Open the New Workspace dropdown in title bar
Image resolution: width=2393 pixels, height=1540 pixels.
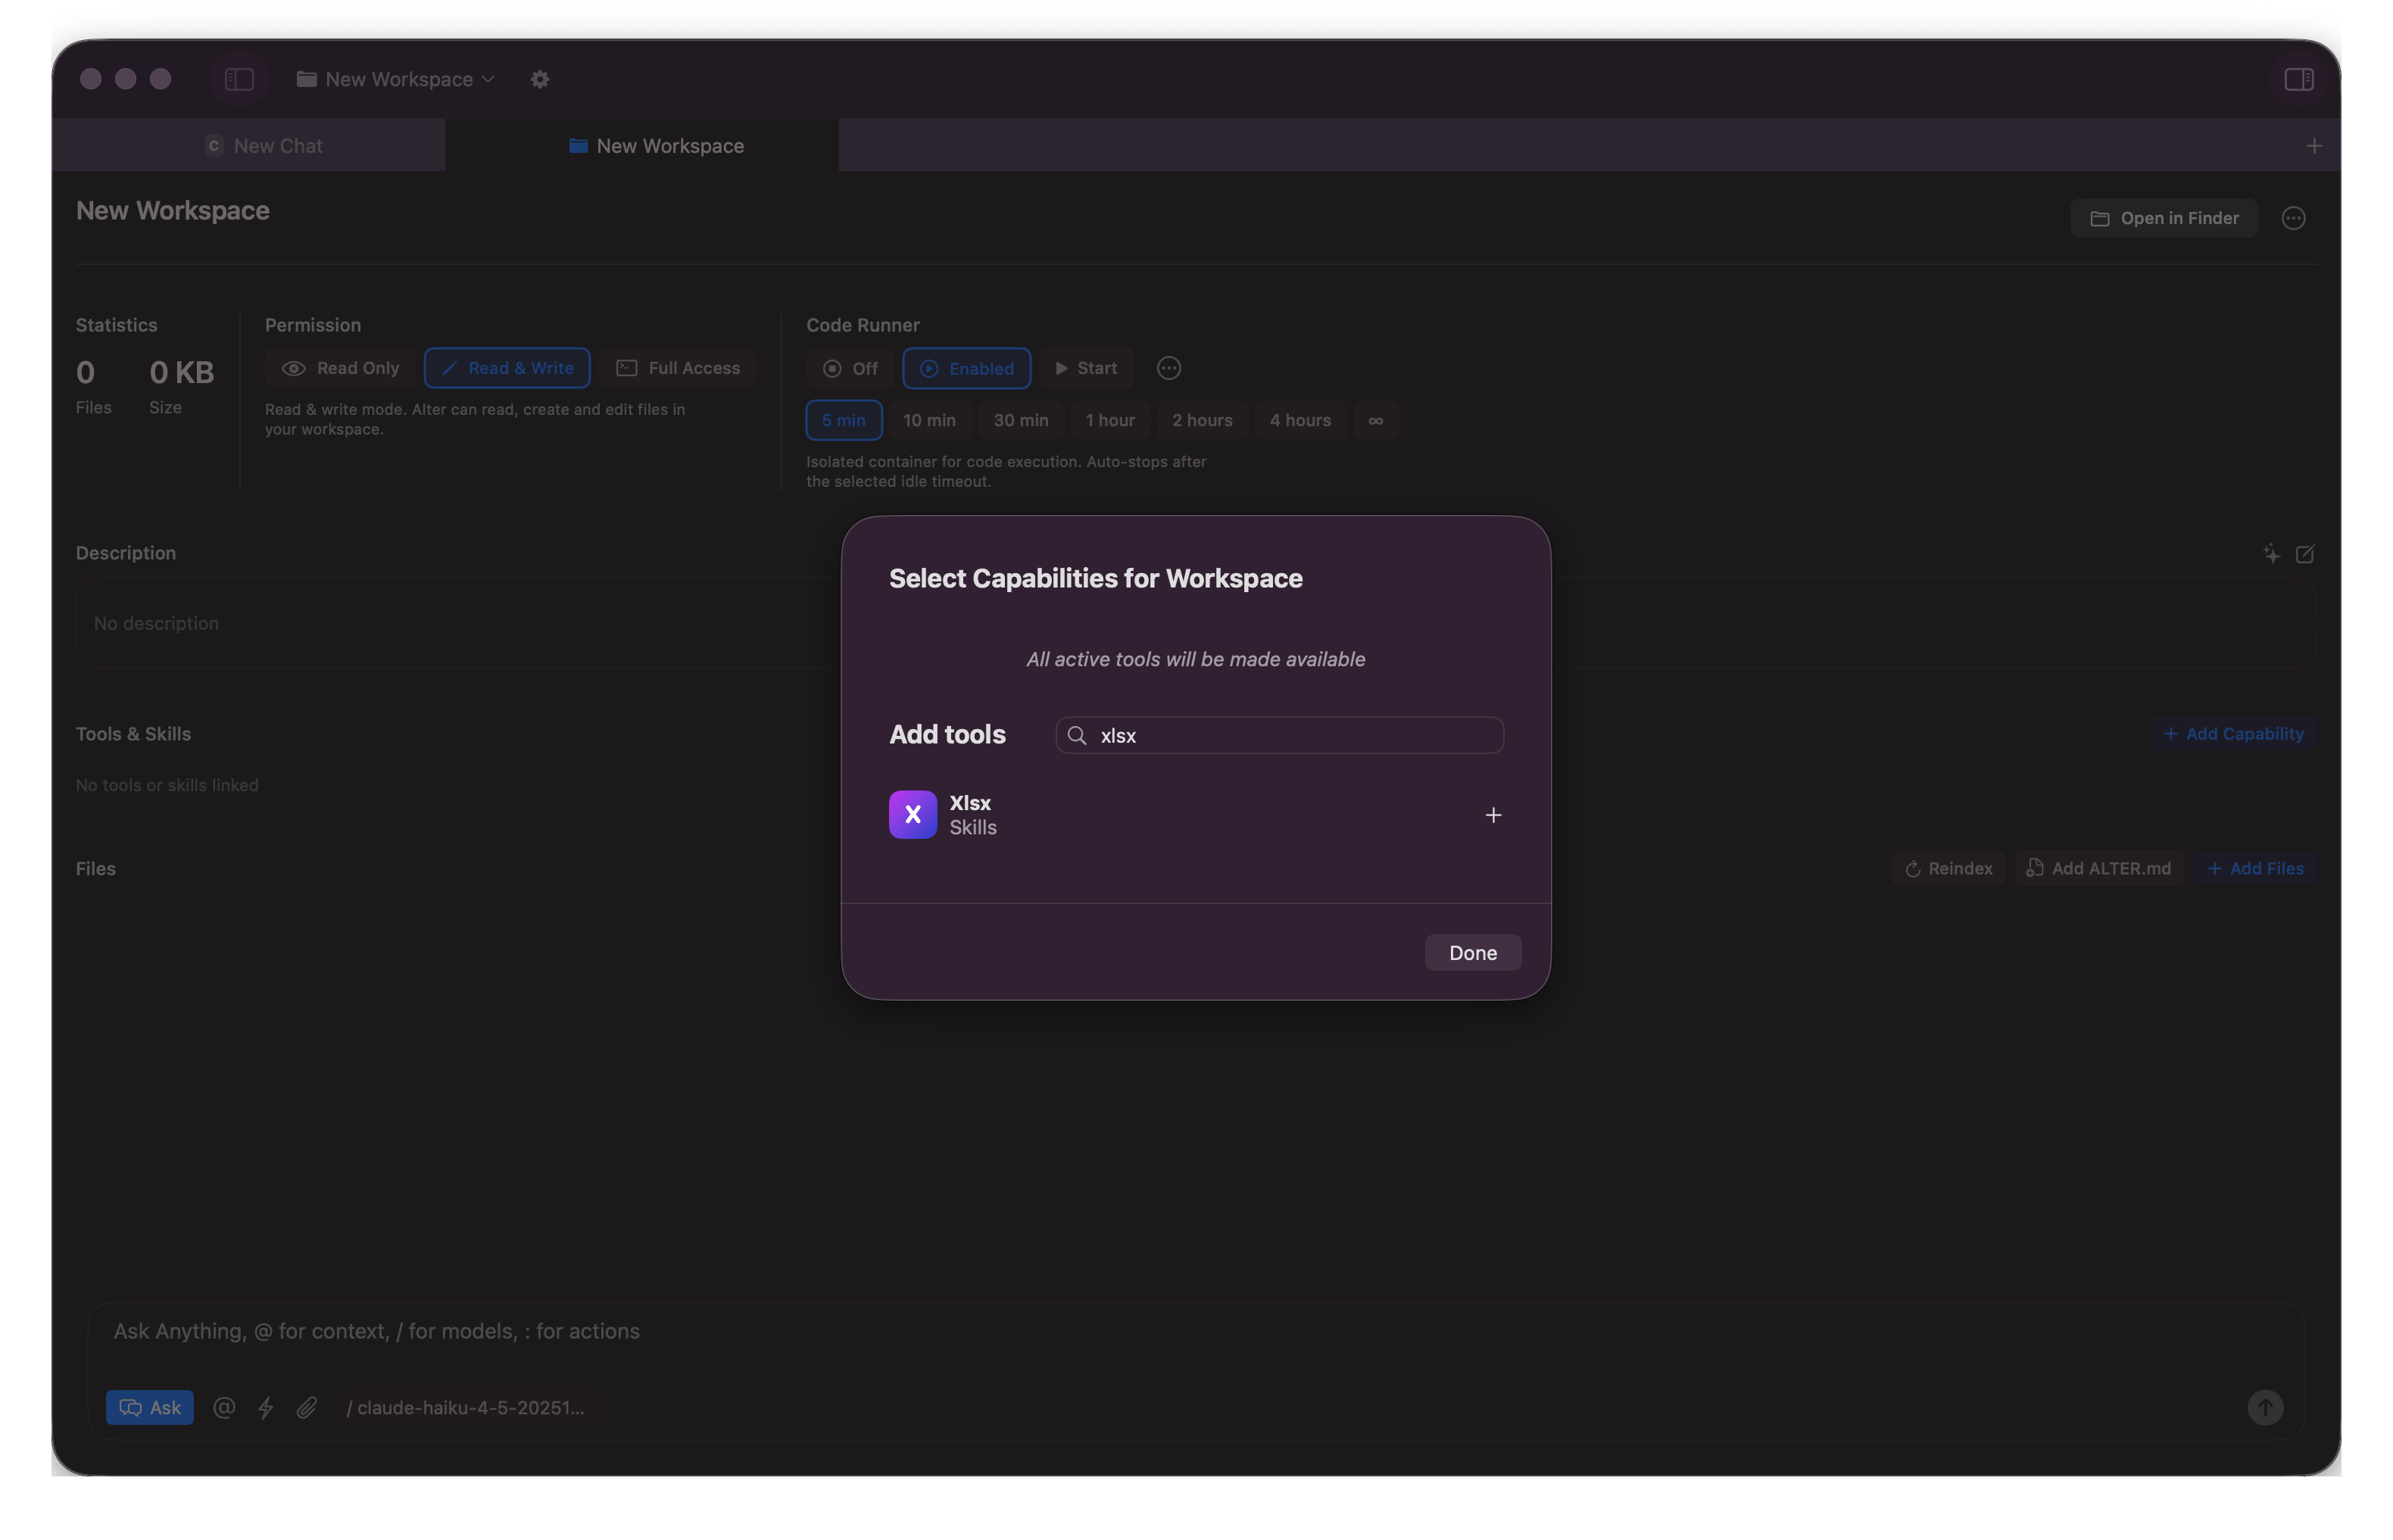click(396, 79)
